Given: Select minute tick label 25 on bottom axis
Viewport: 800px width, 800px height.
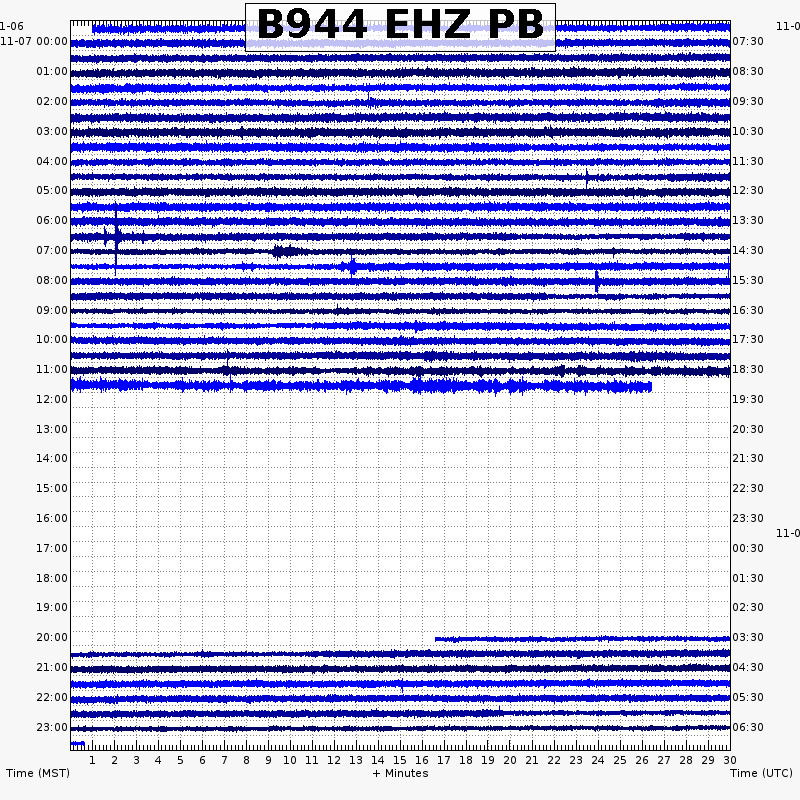Looking at the screenshot, I should (620, 760).
